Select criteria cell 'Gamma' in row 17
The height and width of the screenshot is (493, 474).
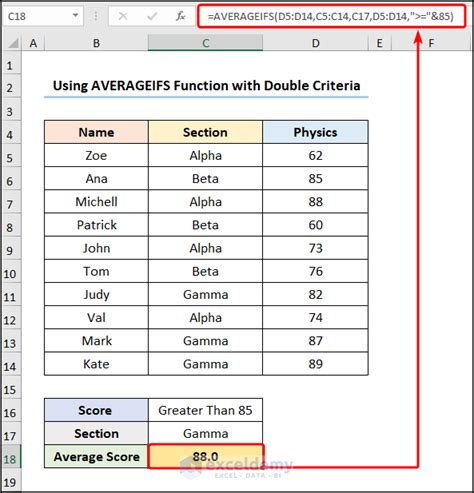[205, 433]
